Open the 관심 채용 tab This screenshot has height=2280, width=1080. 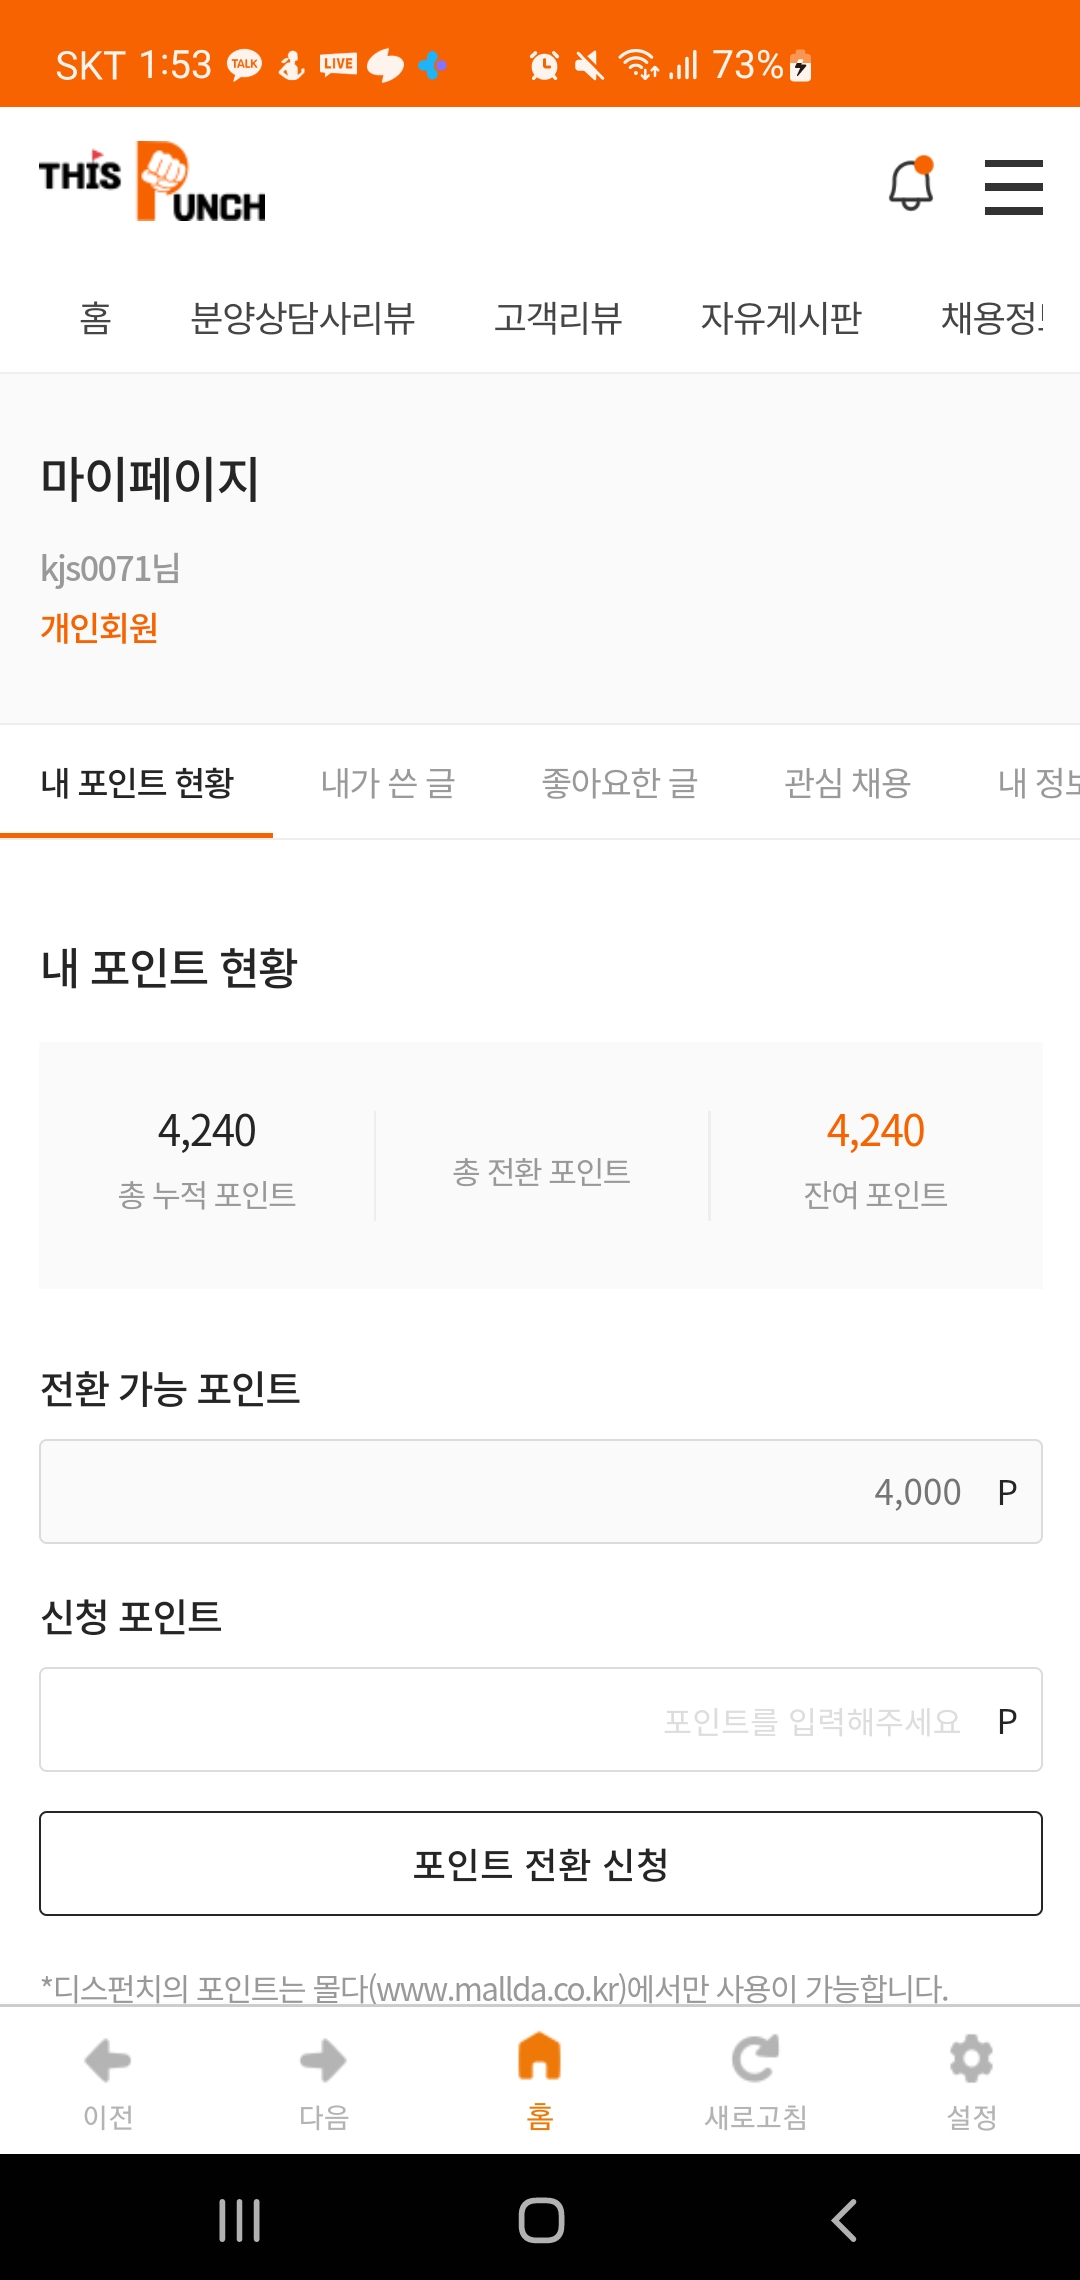click(x=847, y=783)
